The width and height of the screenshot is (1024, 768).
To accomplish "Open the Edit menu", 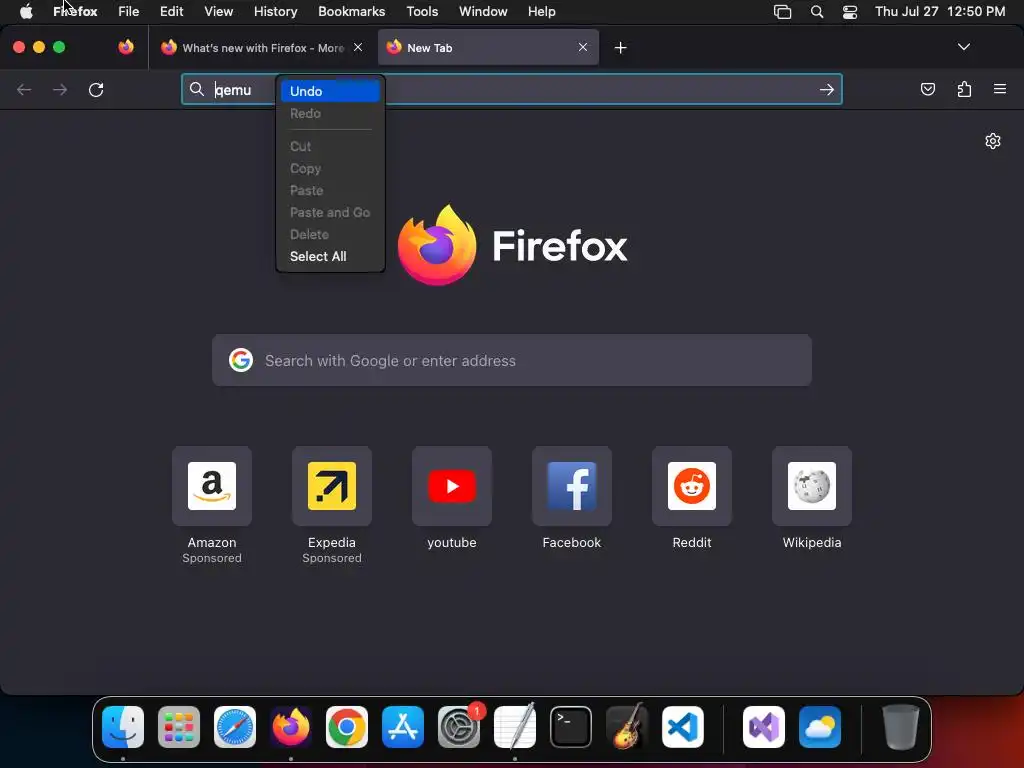I will [172, 12].
